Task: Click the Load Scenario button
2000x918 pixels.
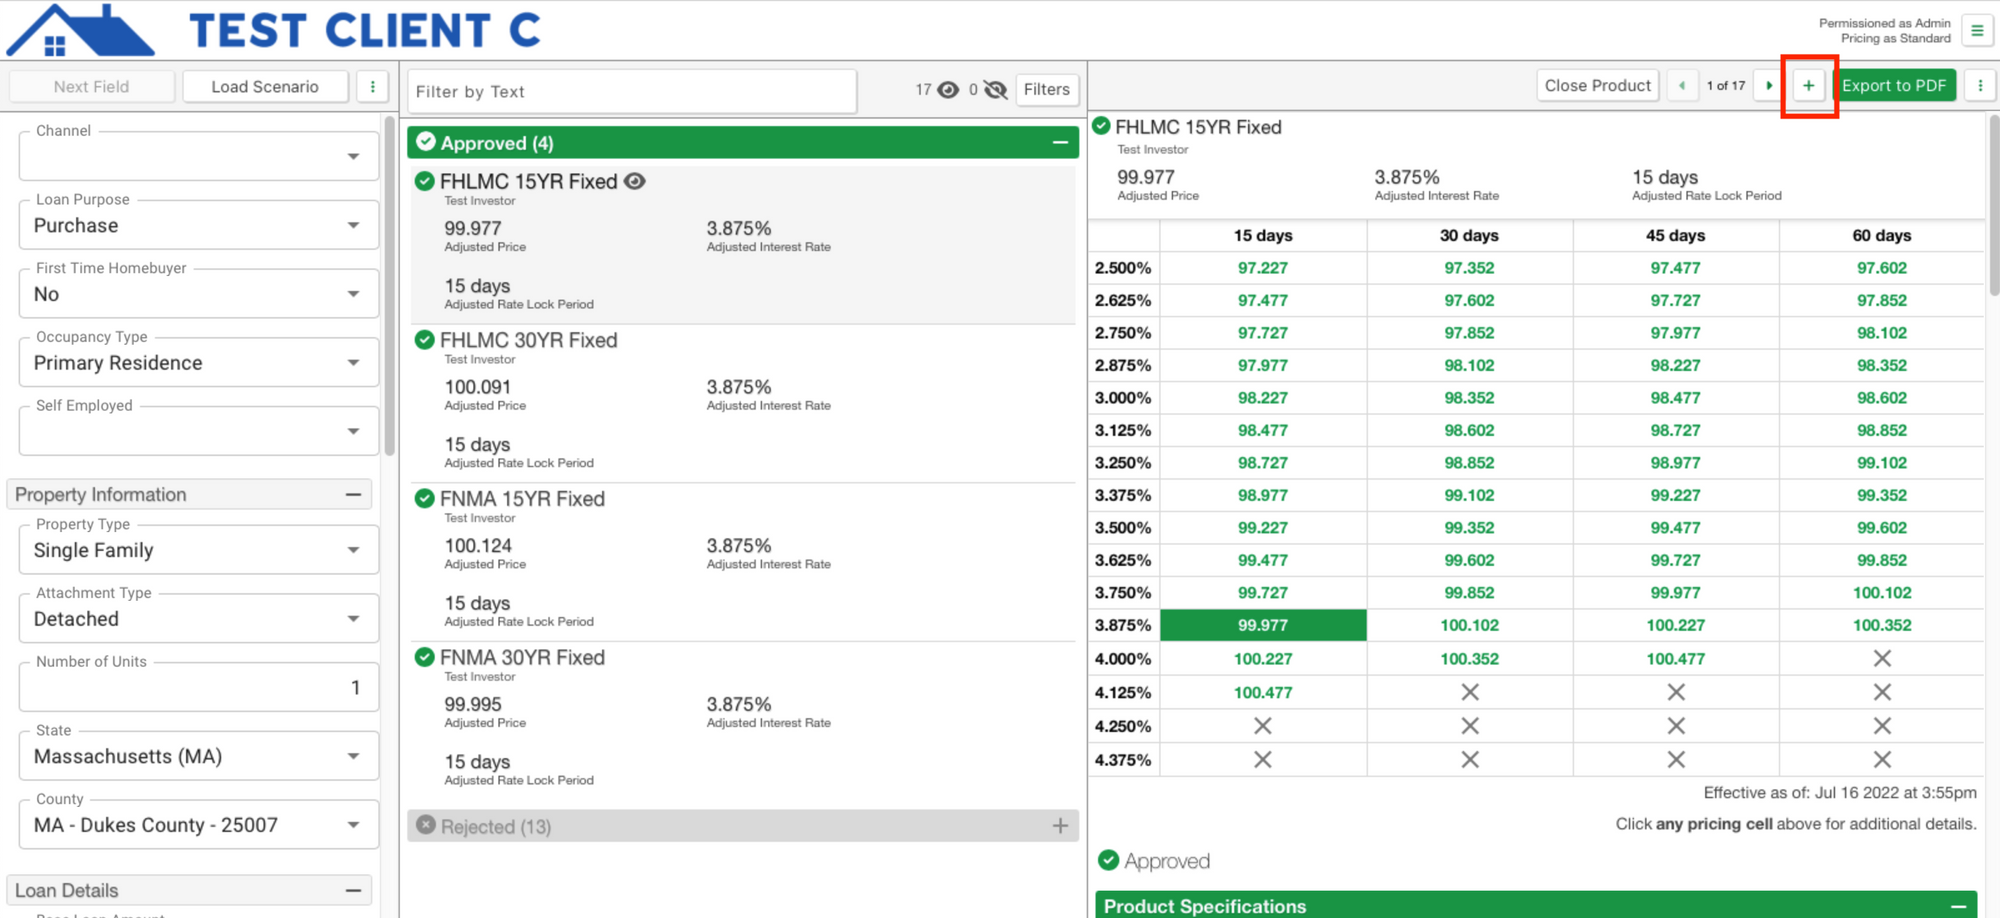Action: [265, 87]
